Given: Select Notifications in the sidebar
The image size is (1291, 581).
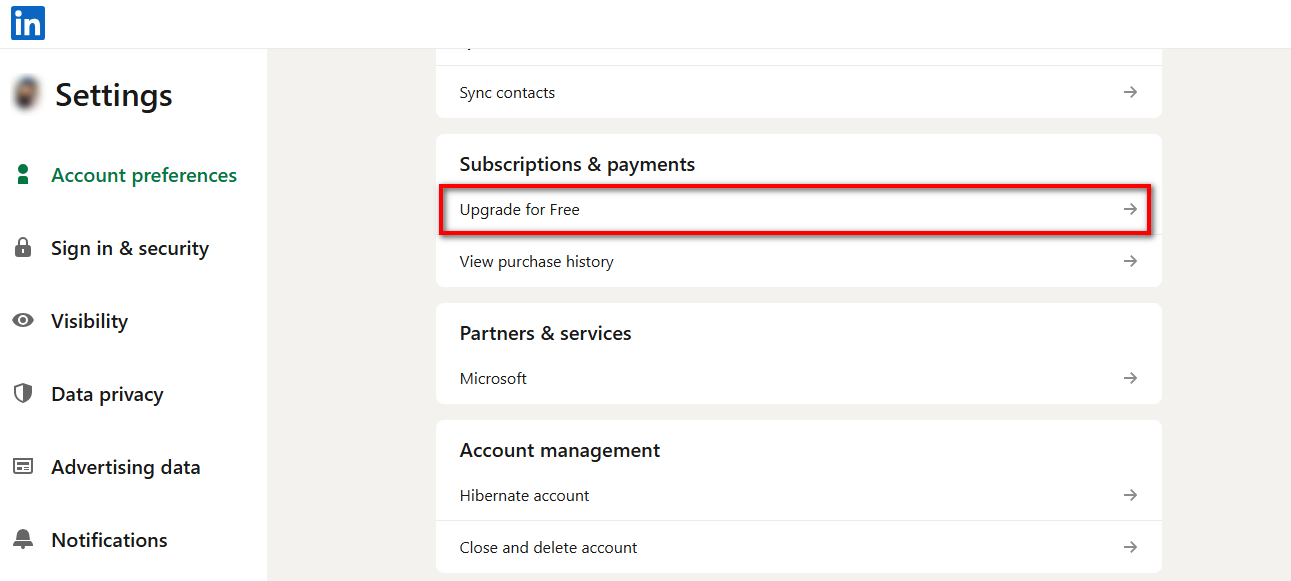Looking at the screenshot, I should click(109, 539).
